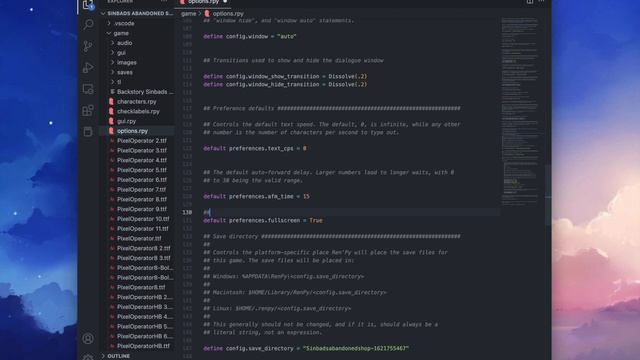Open PixelOperator 3.ttf font file
The image size is (640, 360).
pyautogui.click(x=138, y=151)
